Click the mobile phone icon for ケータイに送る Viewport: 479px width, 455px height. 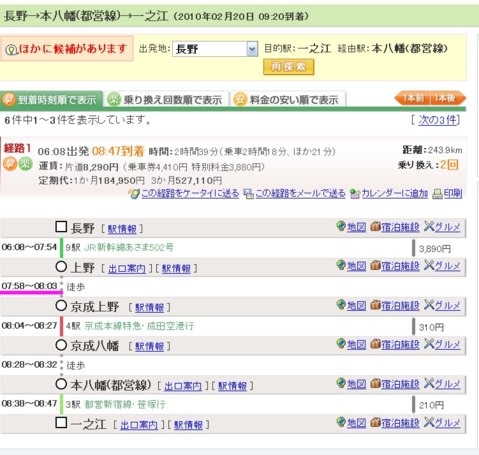pyautogui.click(x=134, y=194)
